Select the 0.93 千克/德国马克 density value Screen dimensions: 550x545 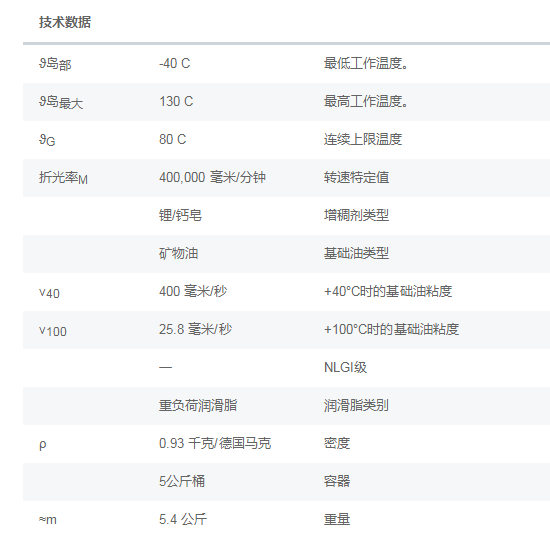215,443
